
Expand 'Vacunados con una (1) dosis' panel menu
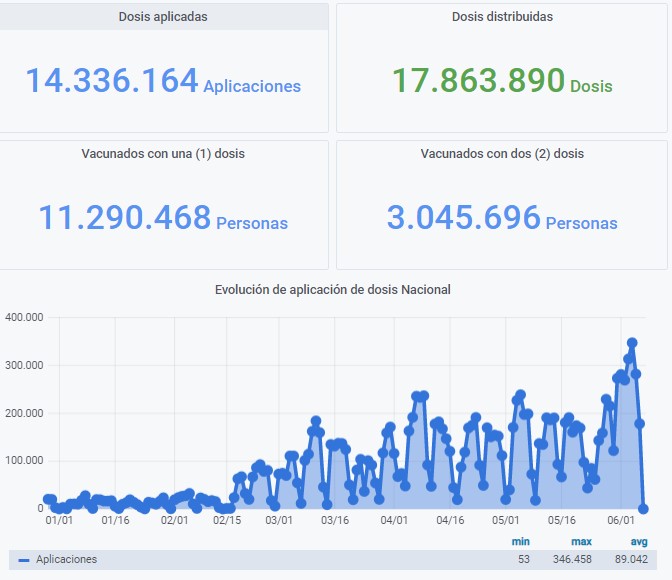pos(163,154)
